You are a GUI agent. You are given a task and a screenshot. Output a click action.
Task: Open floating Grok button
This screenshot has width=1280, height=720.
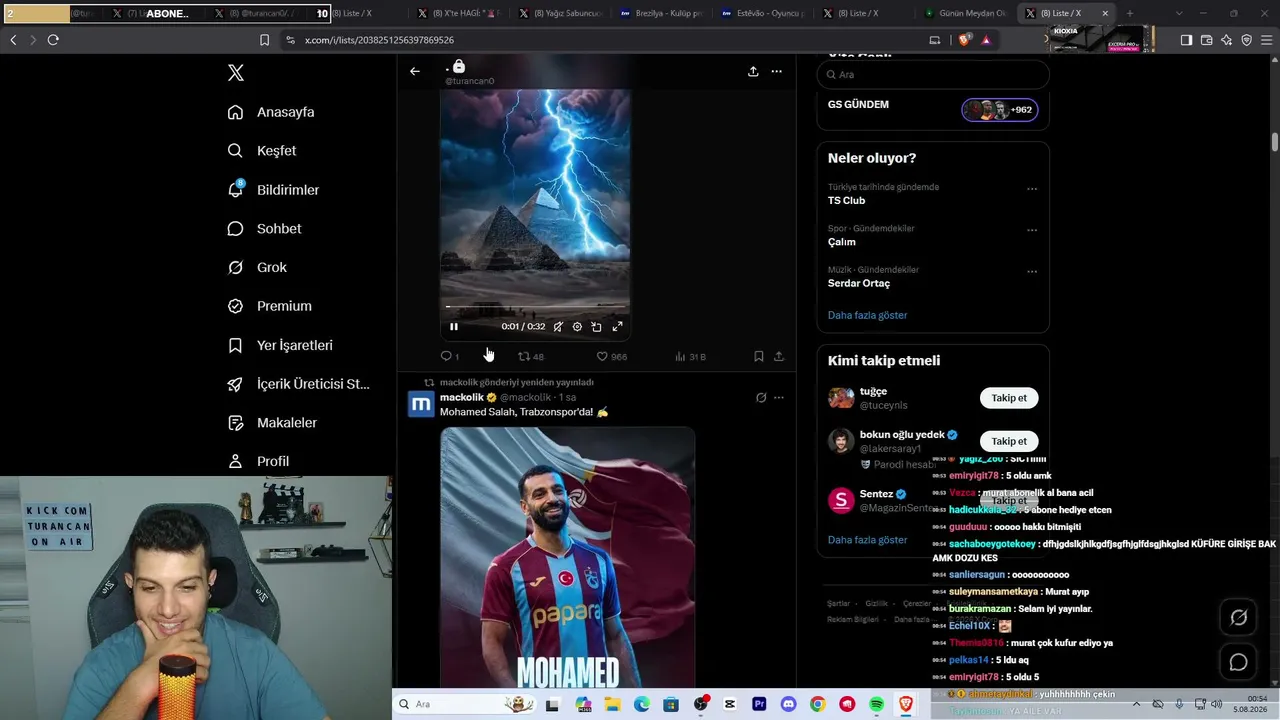point(1238,618)
